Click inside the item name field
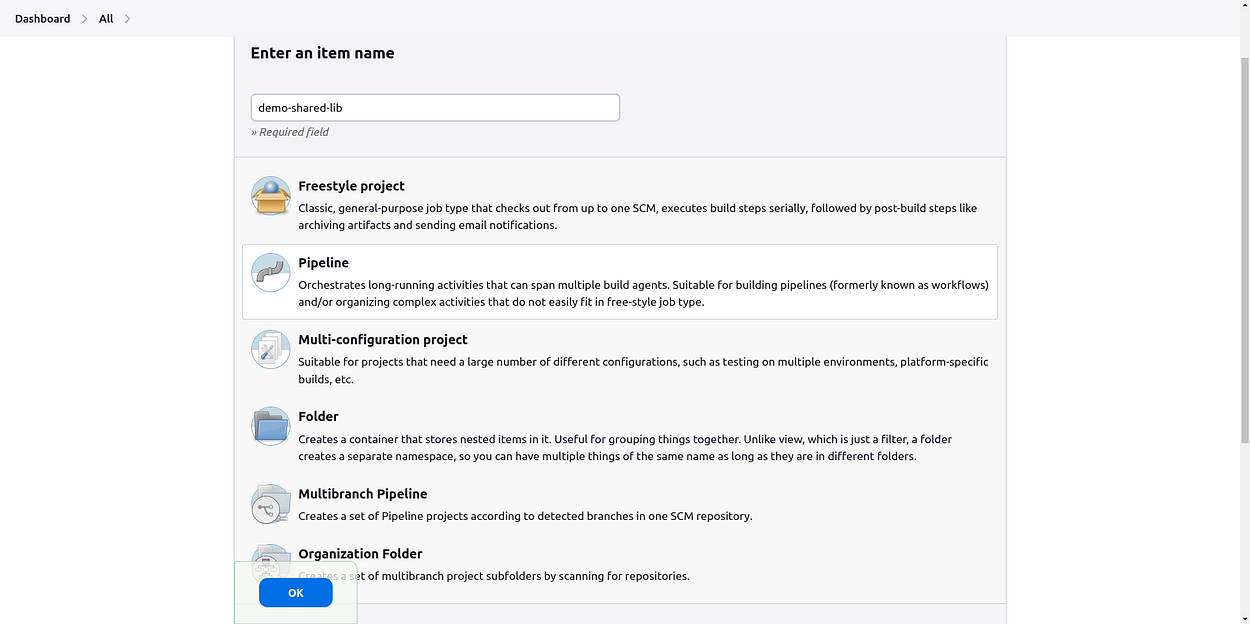 [x=435, y=107]
